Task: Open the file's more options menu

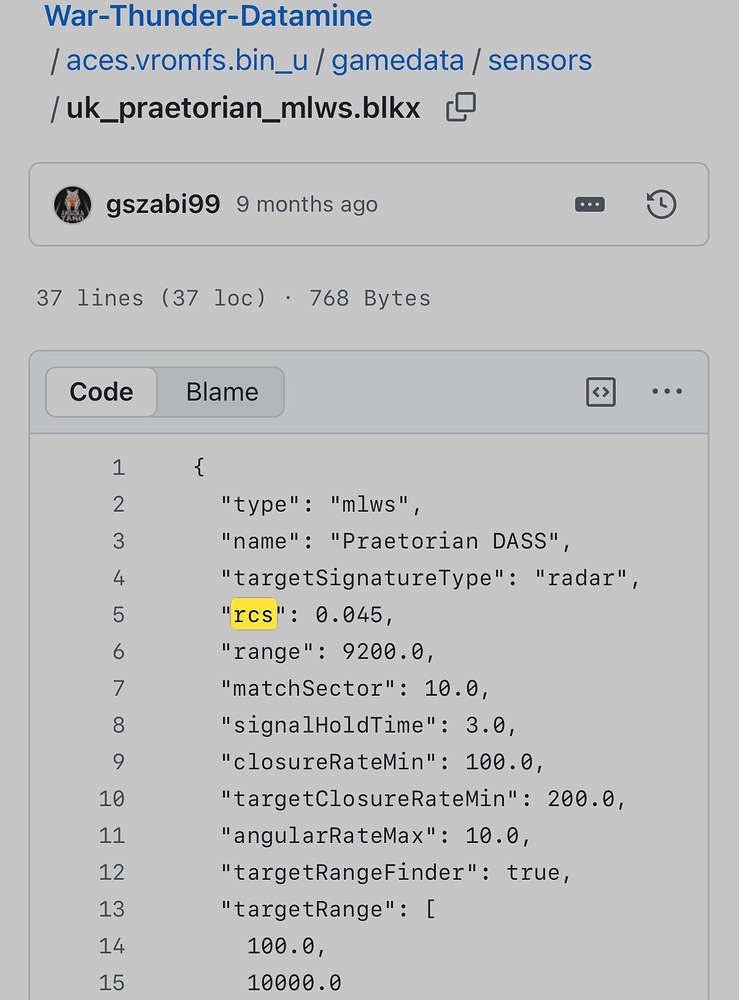Action: click(x=667, y=392)
